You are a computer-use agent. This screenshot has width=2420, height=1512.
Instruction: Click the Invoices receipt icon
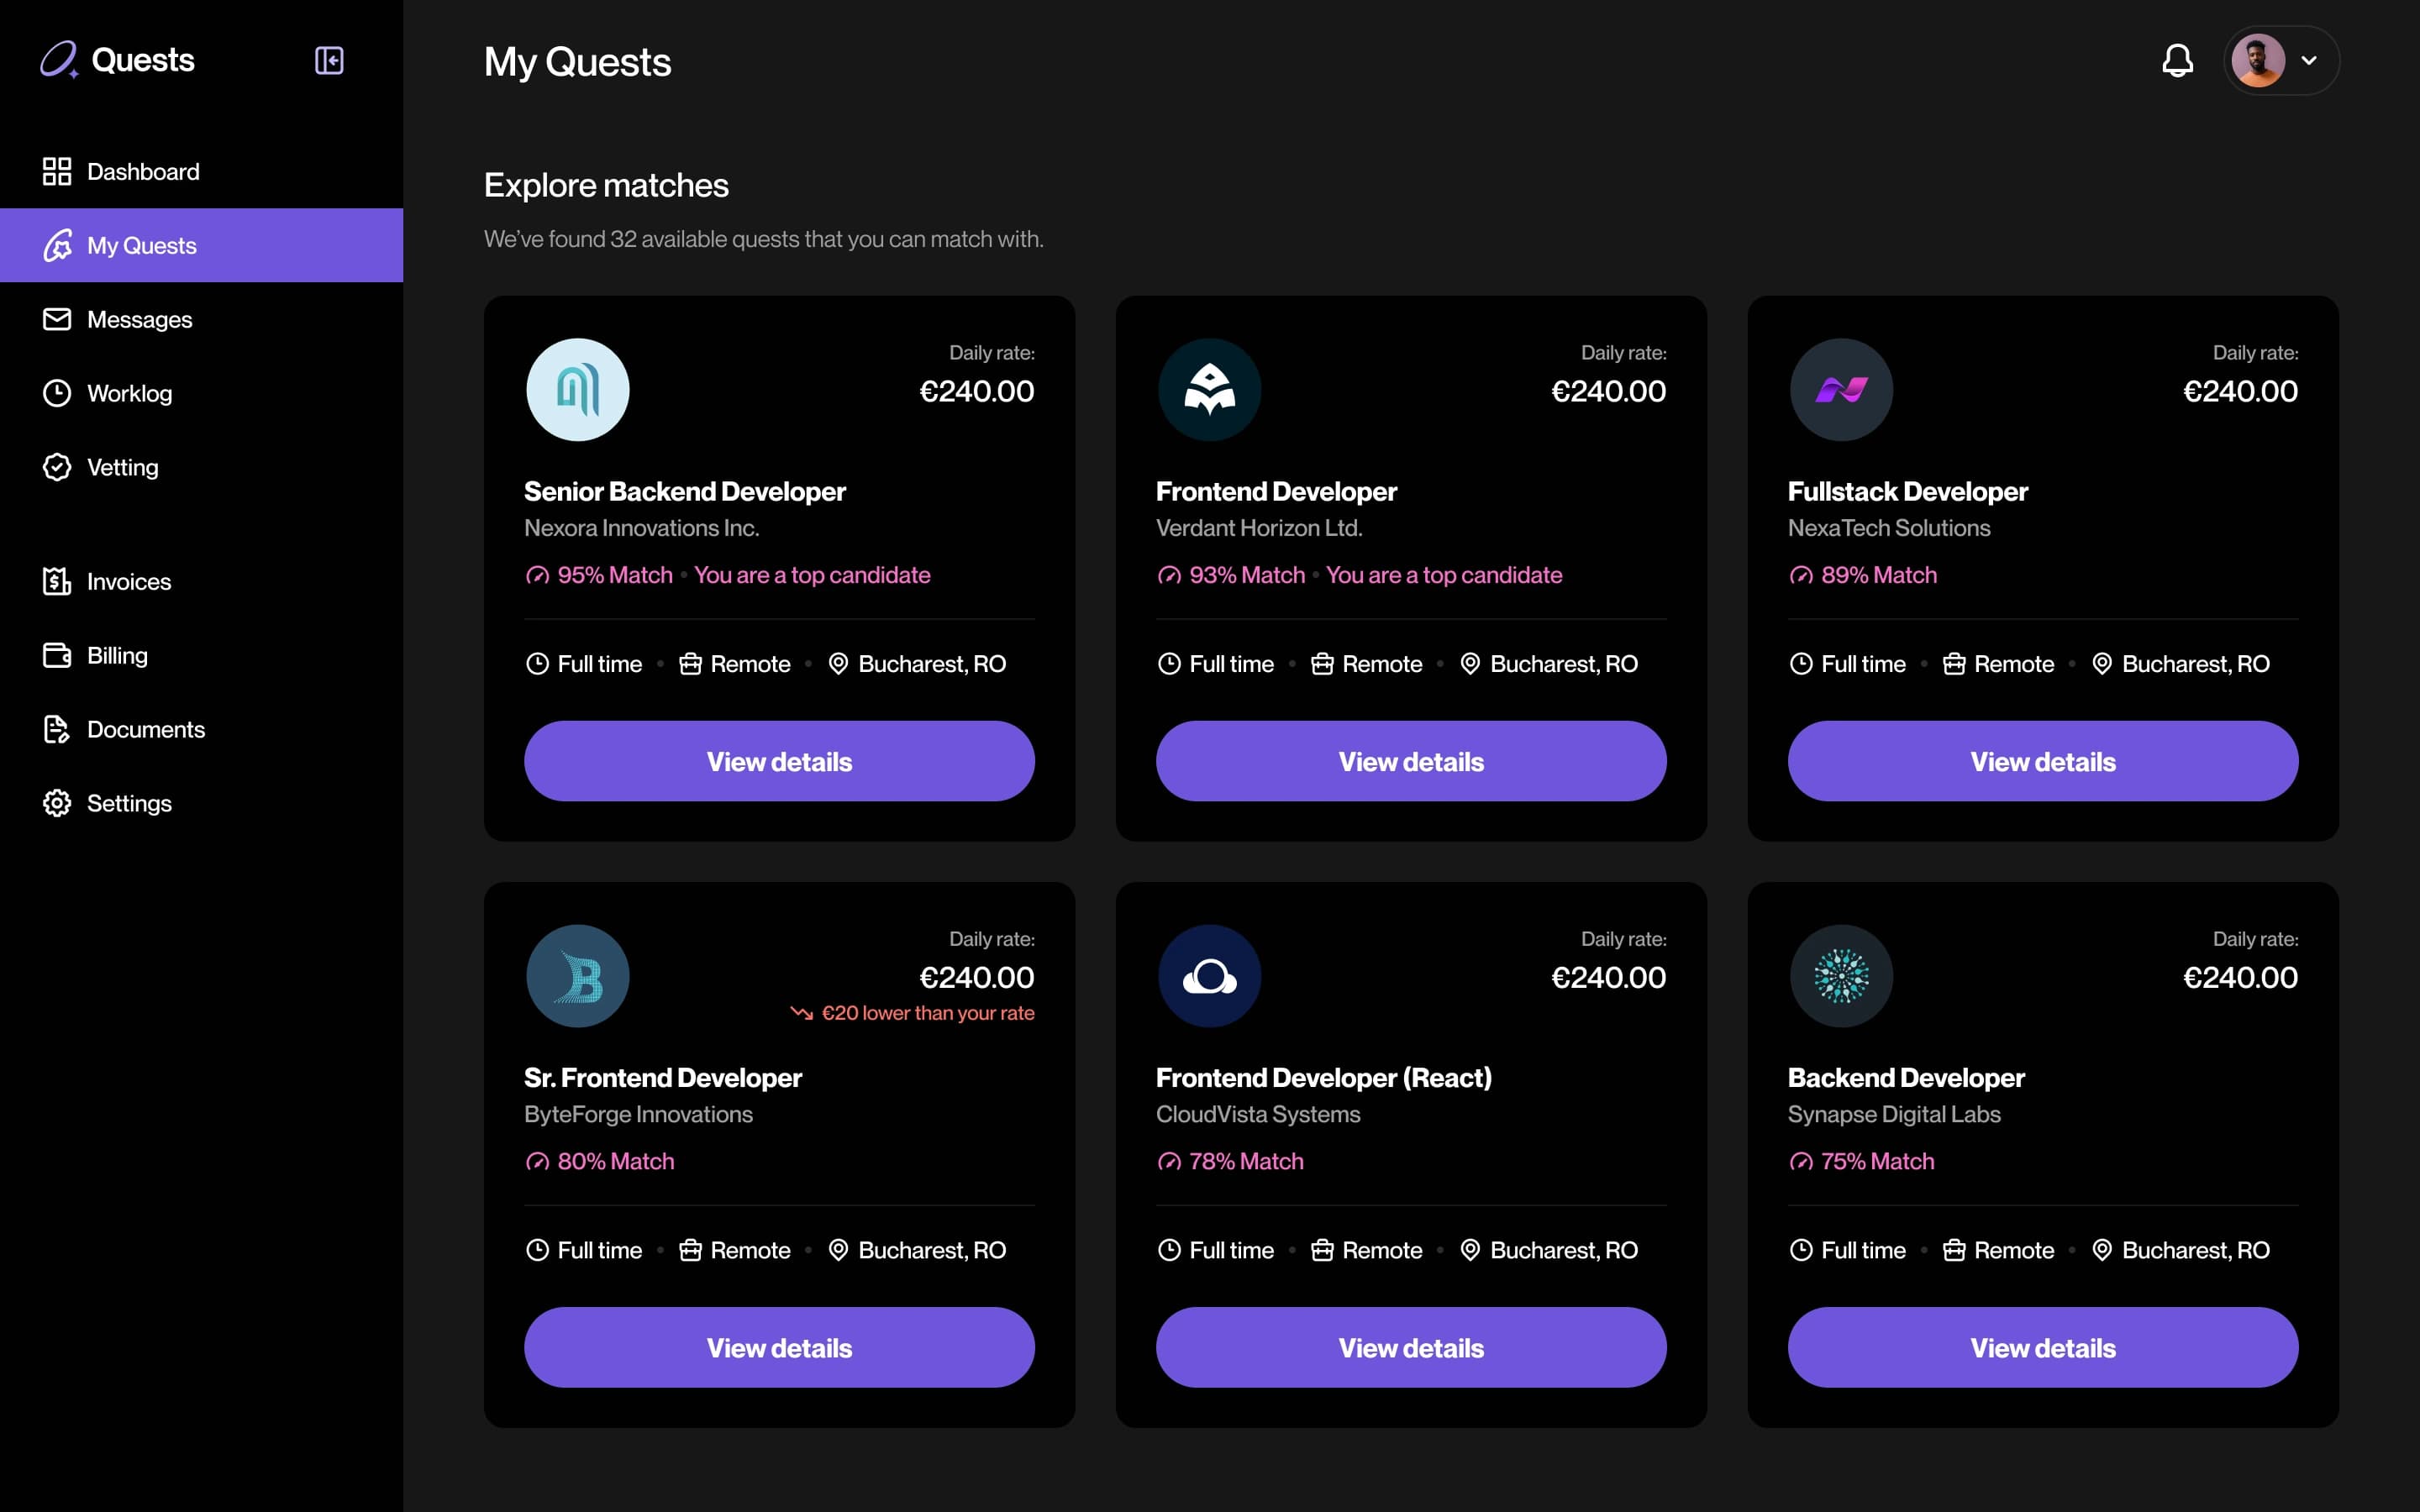pyautogui.click(x=57, y=581)
